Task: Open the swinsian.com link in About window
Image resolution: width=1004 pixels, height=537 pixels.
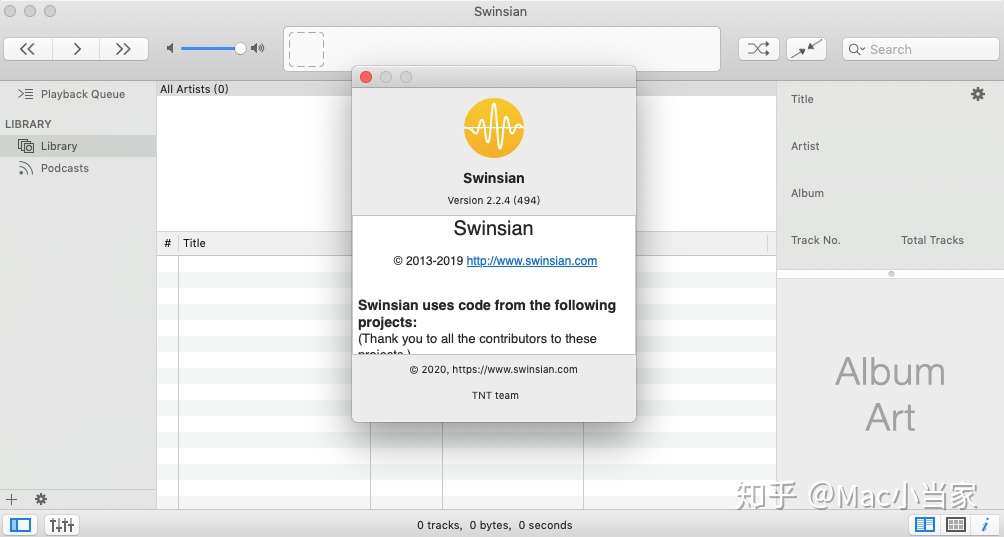Action: (x=531, y=260)
